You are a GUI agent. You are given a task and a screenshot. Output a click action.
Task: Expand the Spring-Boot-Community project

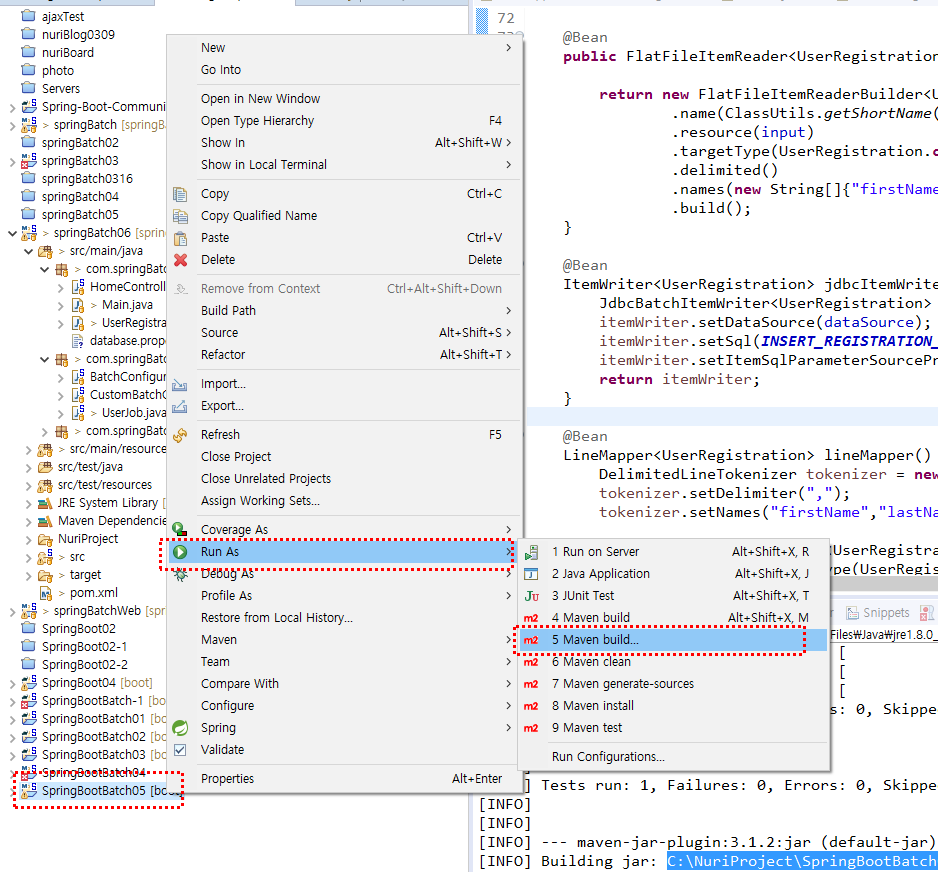[x=12, y=107]
